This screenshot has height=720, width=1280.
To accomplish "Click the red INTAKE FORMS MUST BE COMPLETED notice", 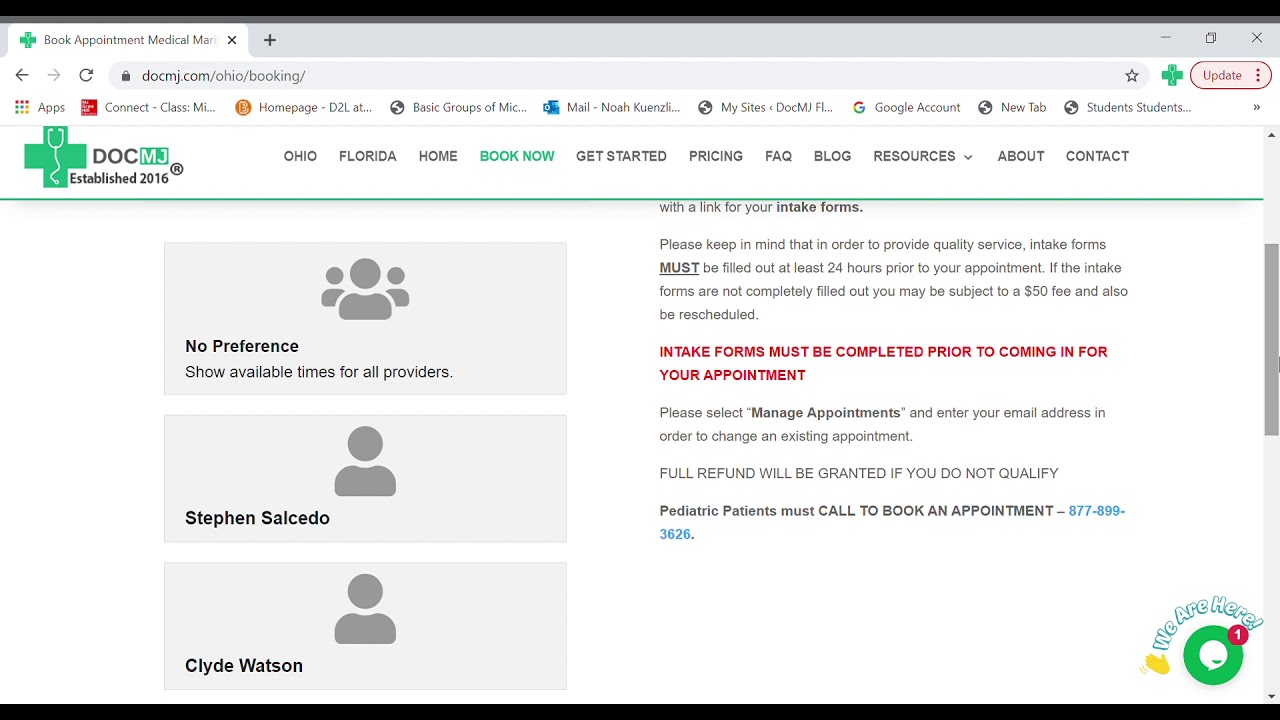I will 883,363.
